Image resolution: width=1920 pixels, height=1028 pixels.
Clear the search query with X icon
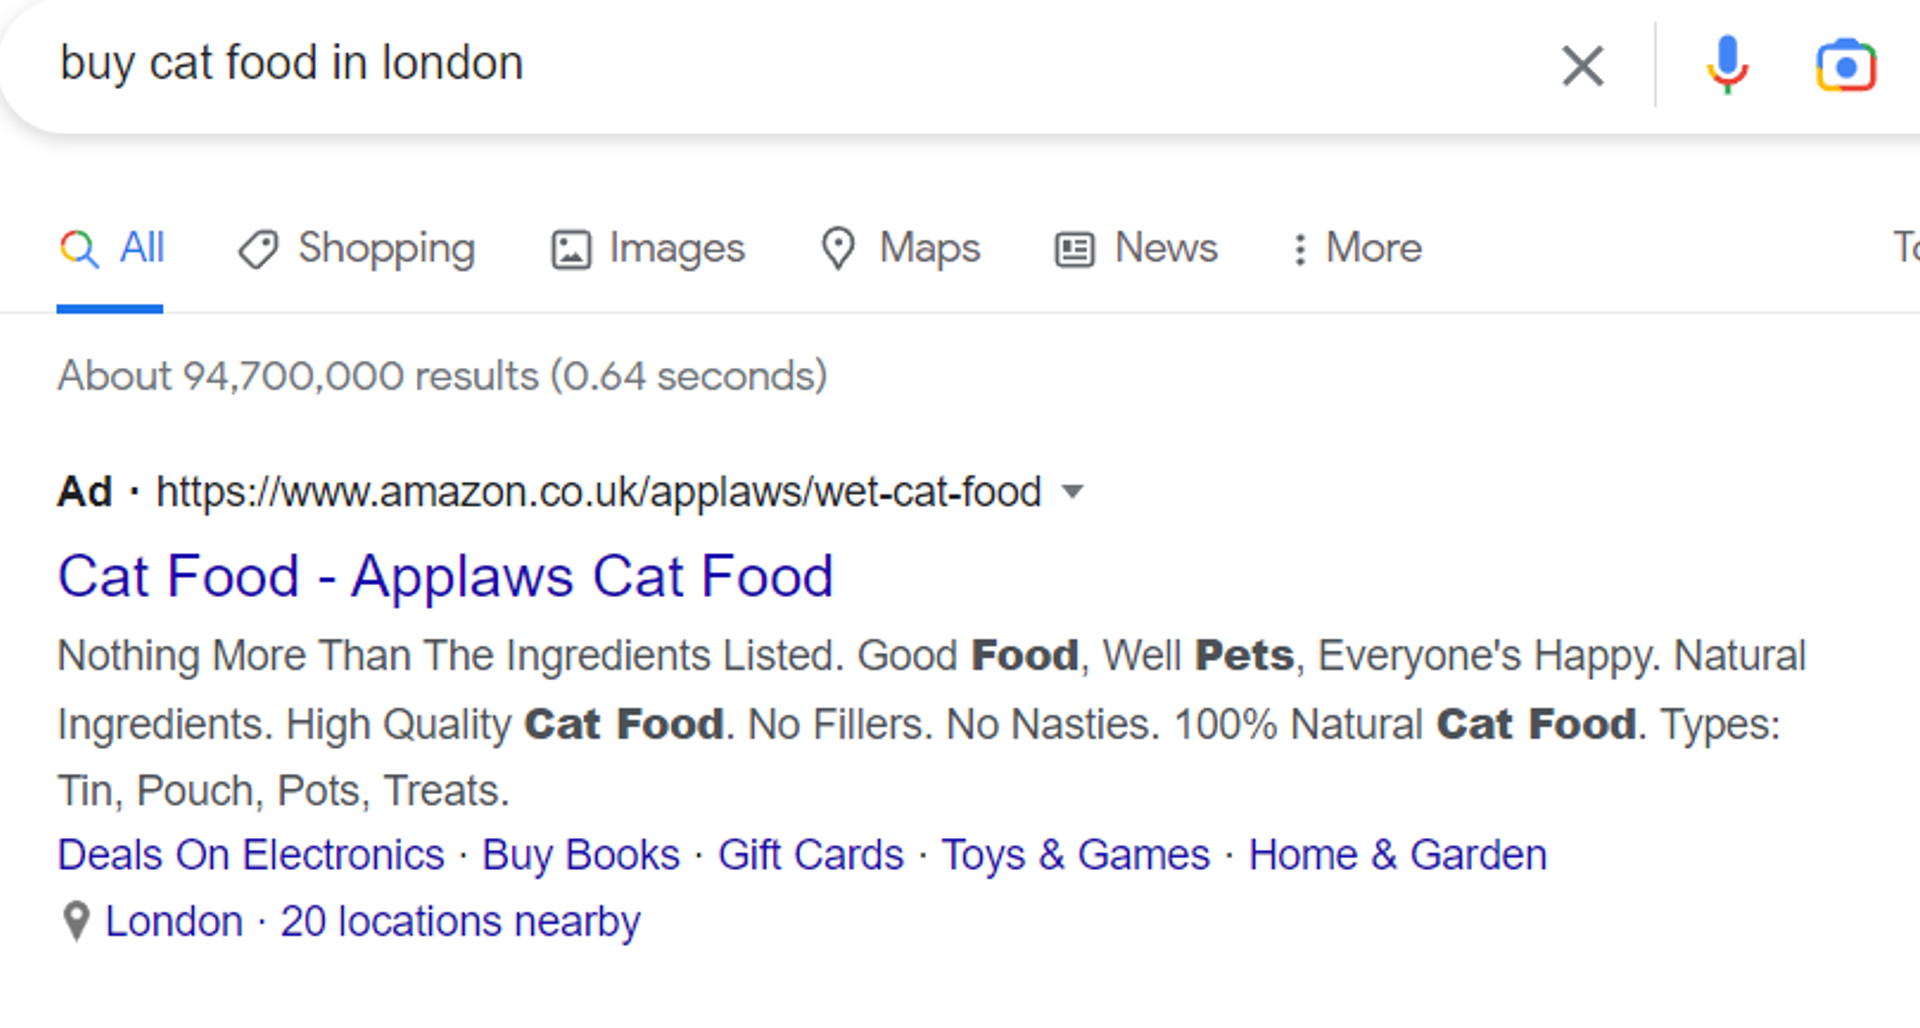click(1582, 66)
